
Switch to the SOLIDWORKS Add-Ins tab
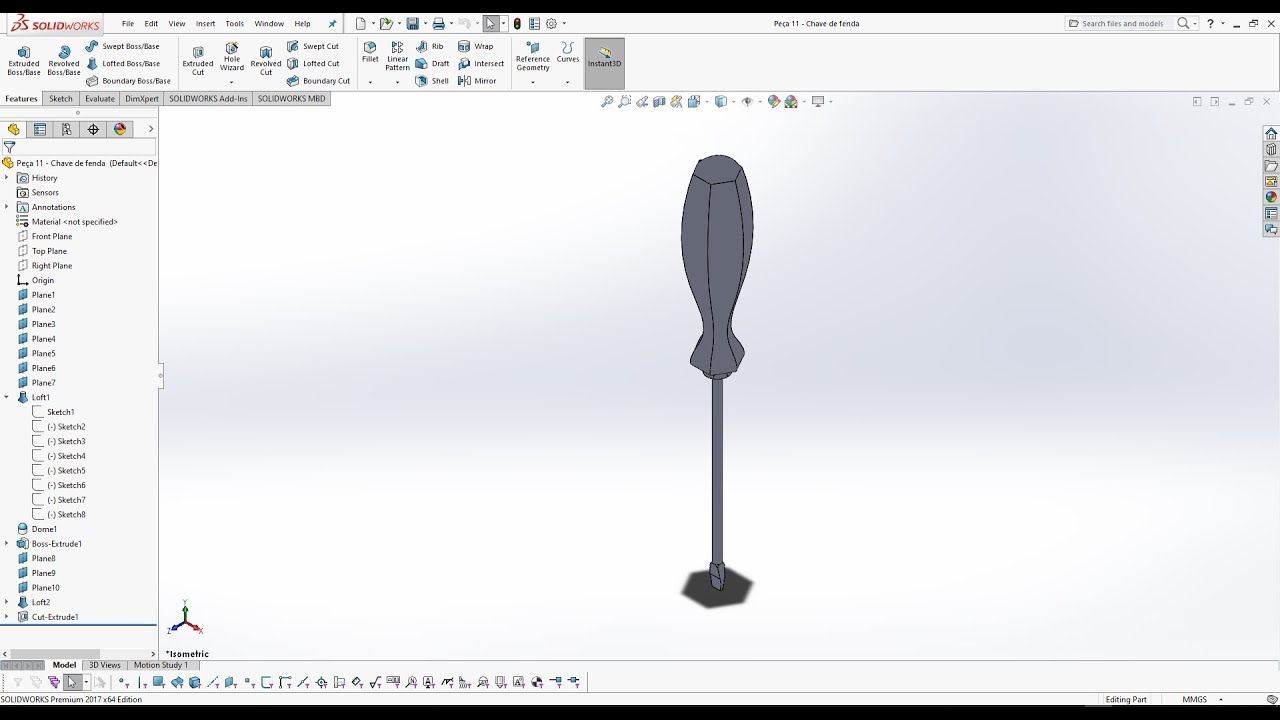(x=208, y=99)
